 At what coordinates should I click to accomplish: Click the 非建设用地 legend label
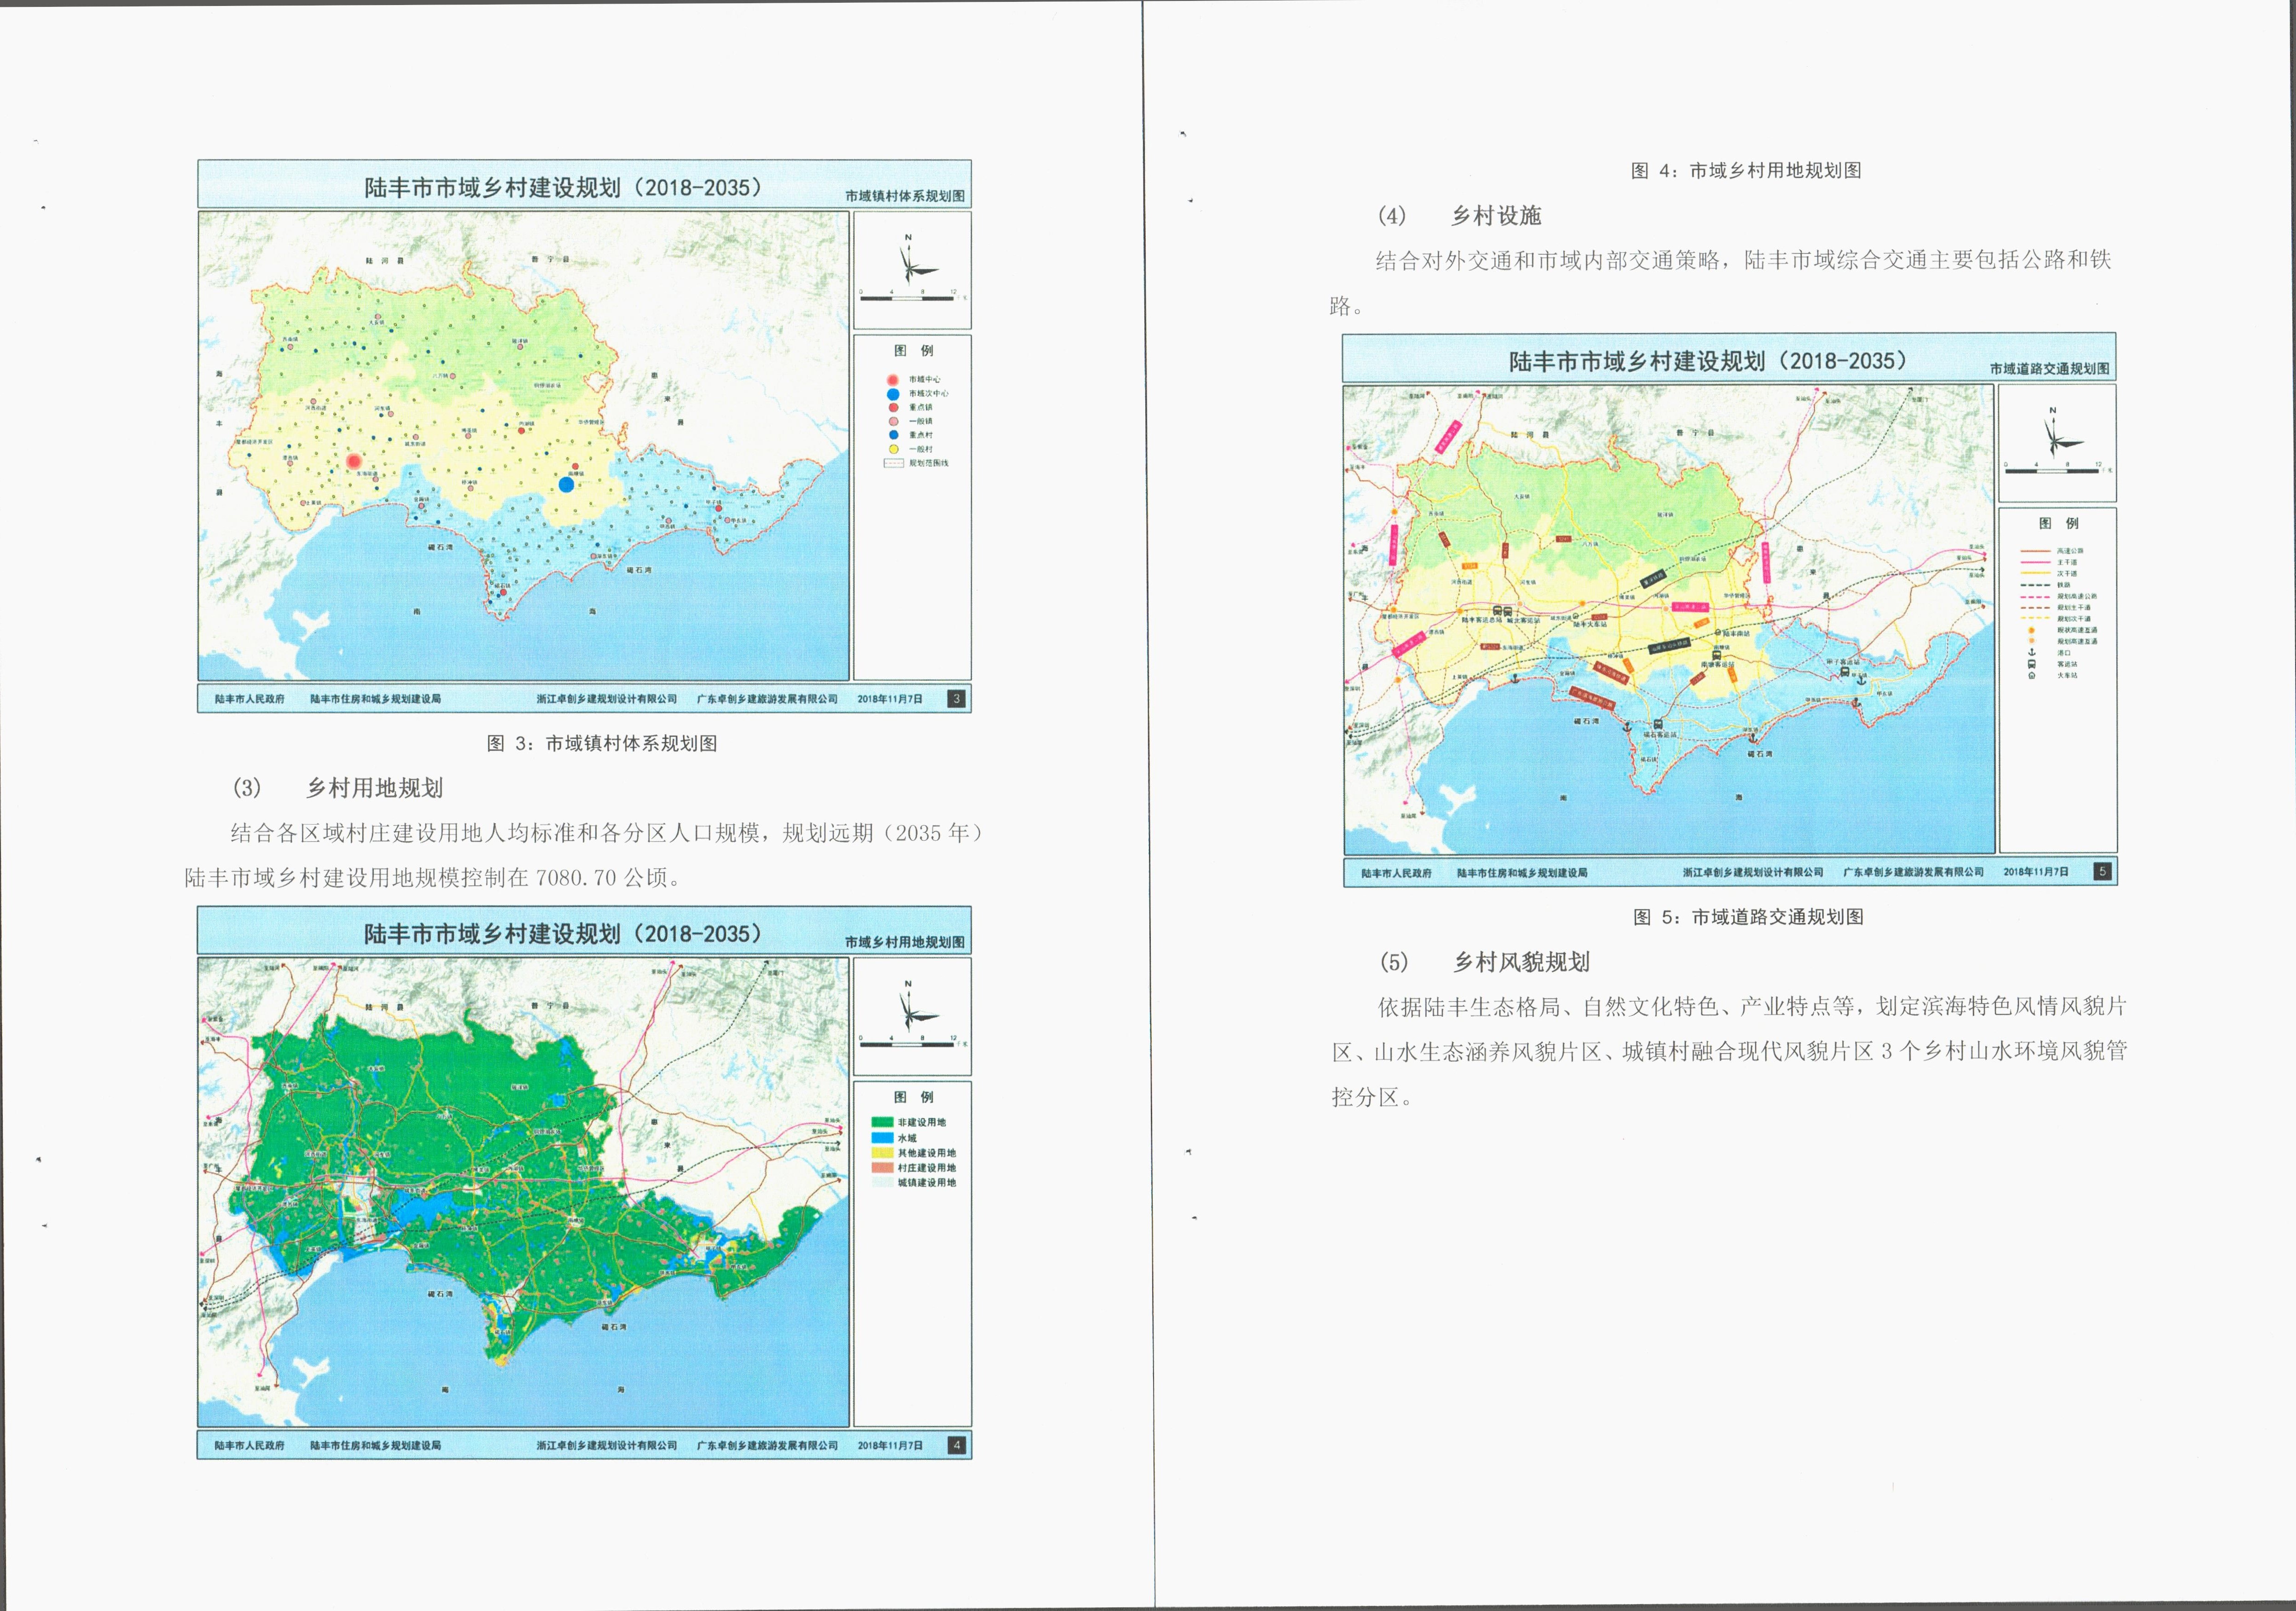(922, 1123)
